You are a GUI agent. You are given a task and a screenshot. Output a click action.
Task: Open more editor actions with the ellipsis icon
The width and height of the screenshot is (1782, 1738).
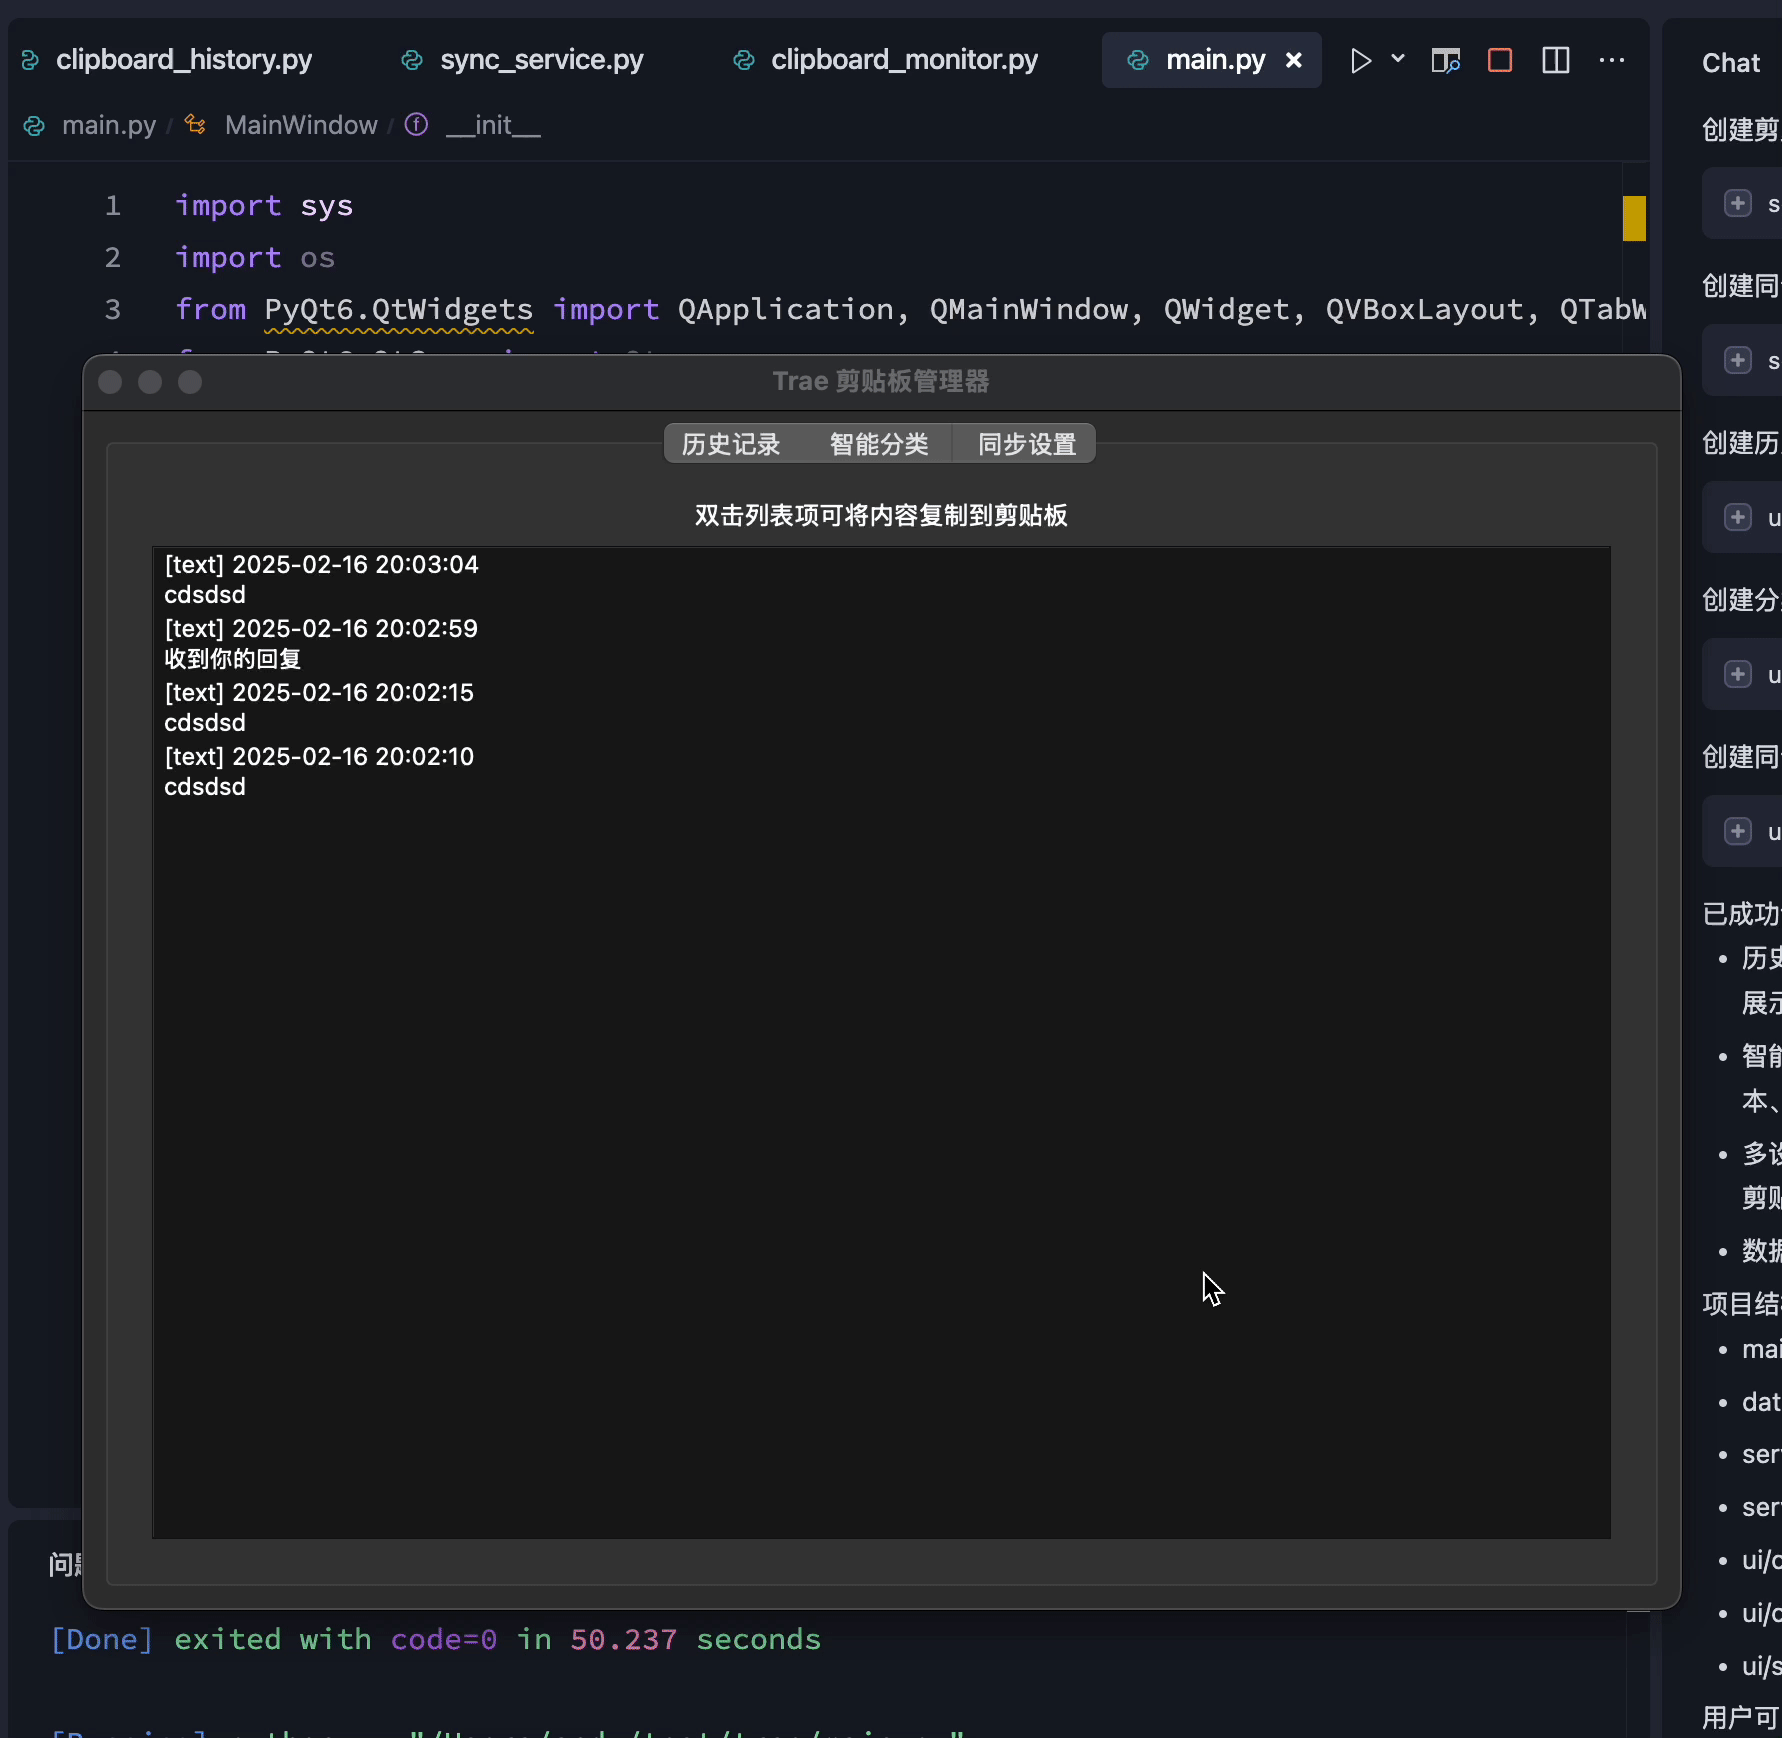[x=1612, y=60]
